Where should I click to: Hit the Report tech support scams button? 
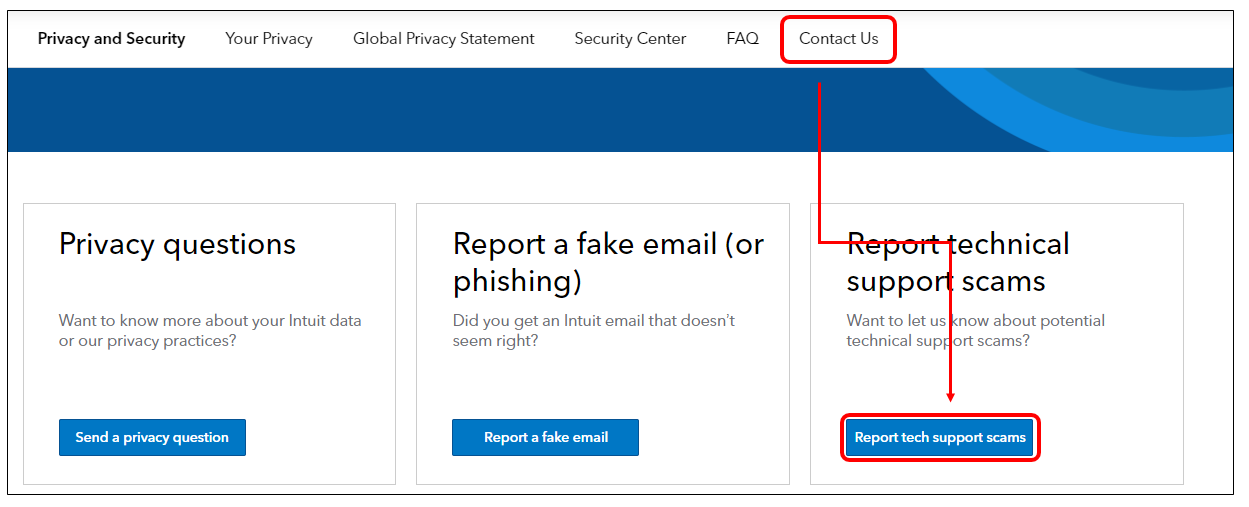(940, 437)
